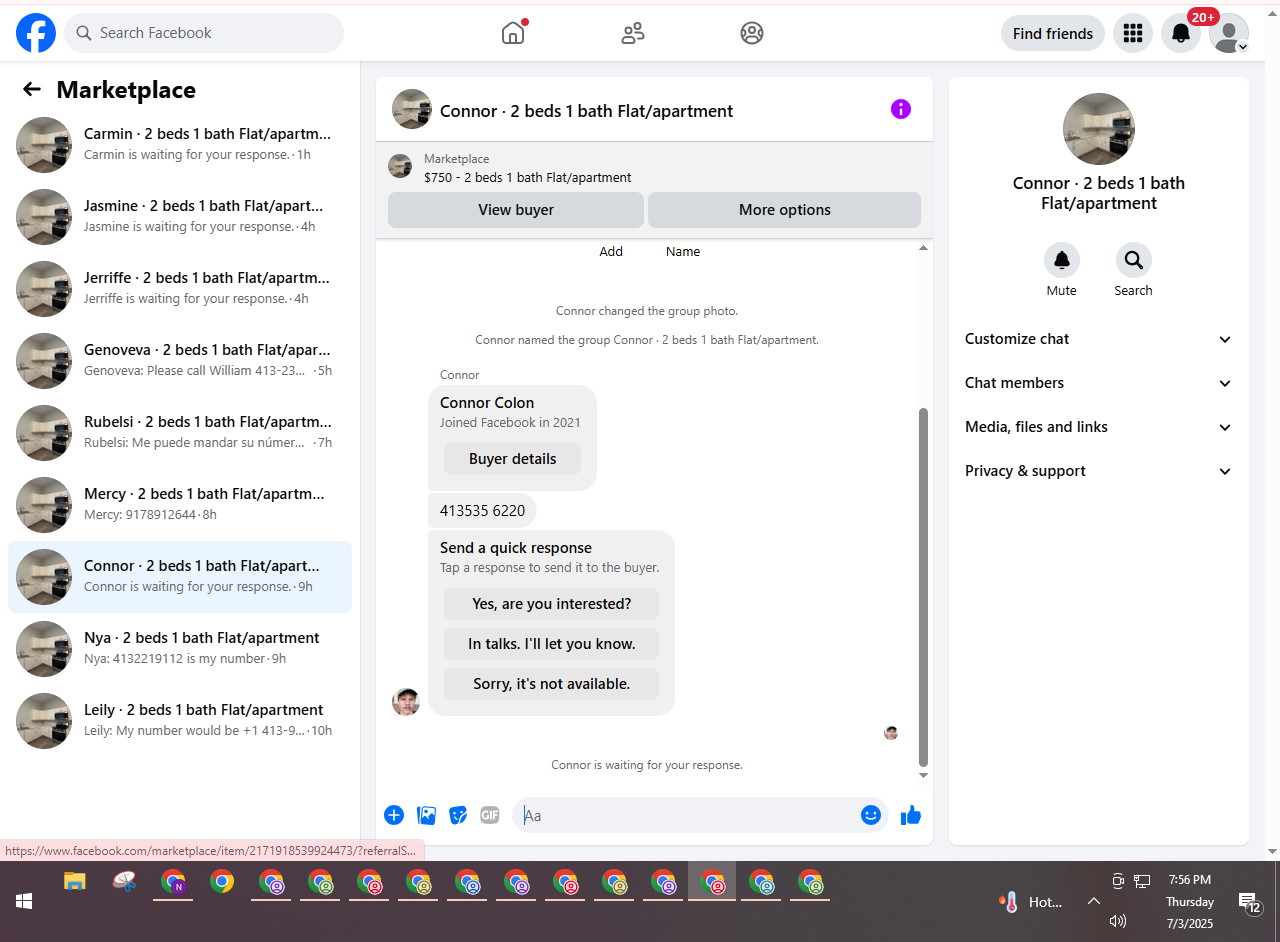Search in conversation using magnifier icon
This screenshot has width=1280, height=942.
coord(1134,260)
